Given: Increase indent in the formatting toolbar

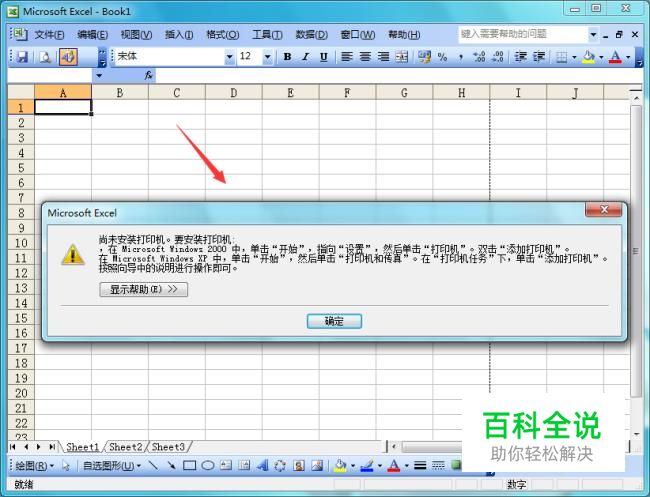Looking at the screenshot, I should coord(538,57).
